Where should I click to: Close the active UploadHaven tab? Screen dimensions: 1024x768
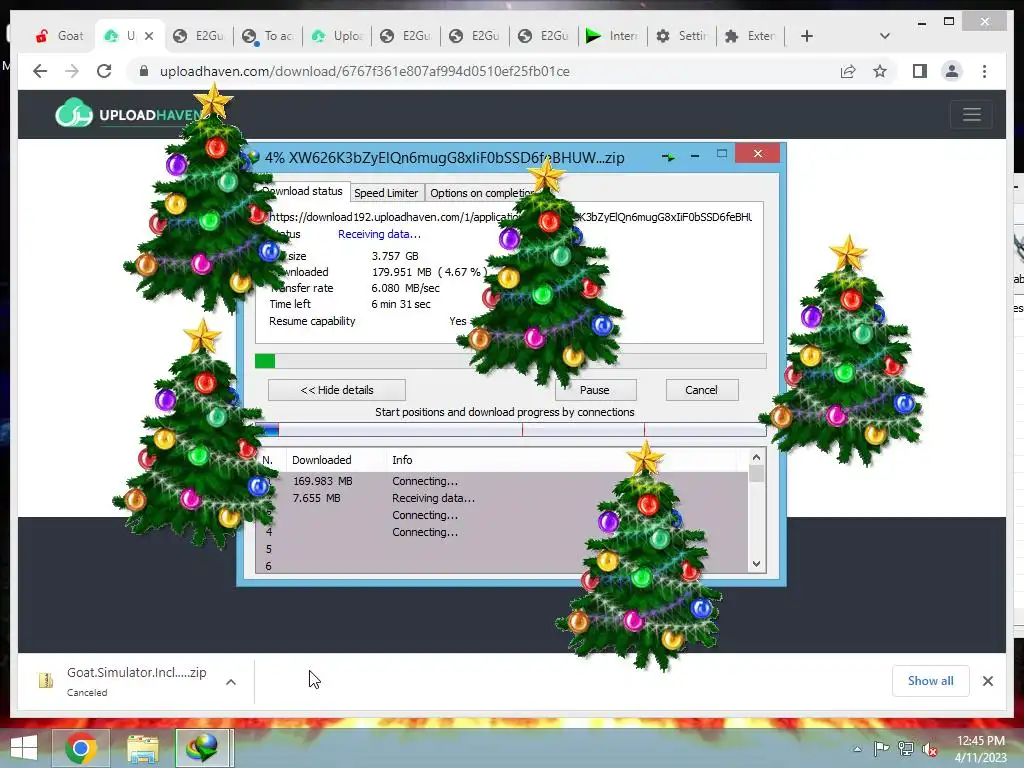click(x=149, y=36)
